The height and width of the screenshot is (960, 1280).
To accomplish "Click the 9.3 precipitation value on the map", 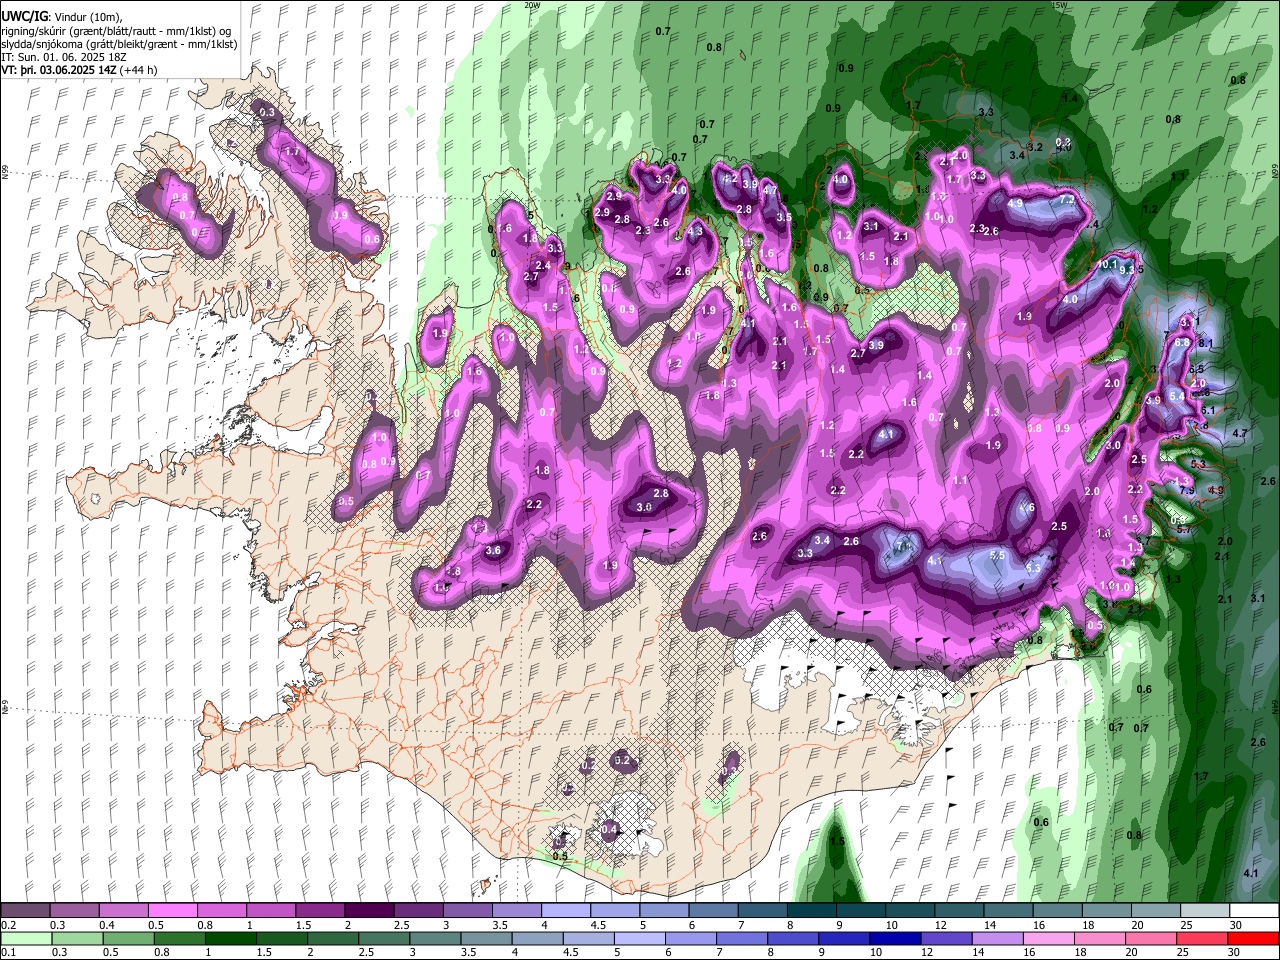I will pos(1127,270).
